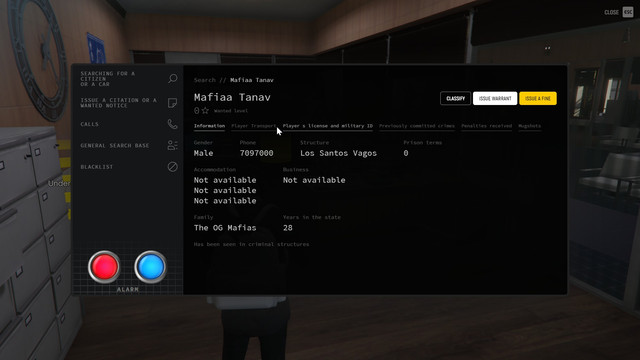Click the Mafiaa Tanav name heading

232,97
